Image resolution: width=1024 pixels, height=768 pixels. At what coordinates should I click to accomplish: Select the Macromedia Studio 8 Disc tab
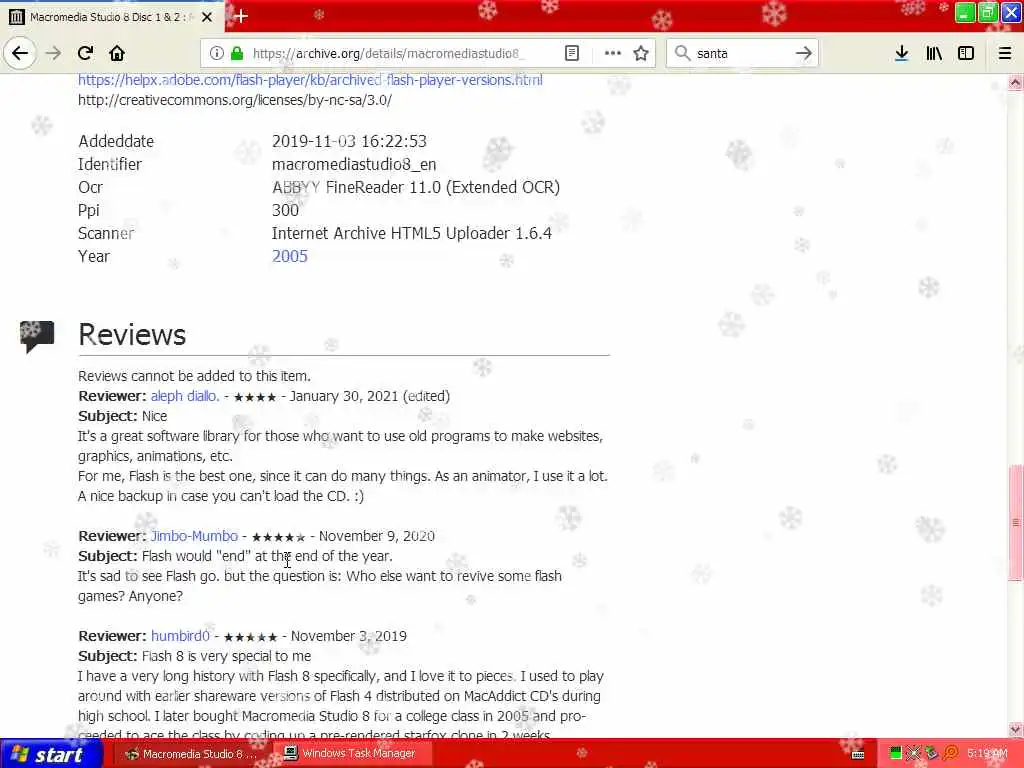(112, 17)
